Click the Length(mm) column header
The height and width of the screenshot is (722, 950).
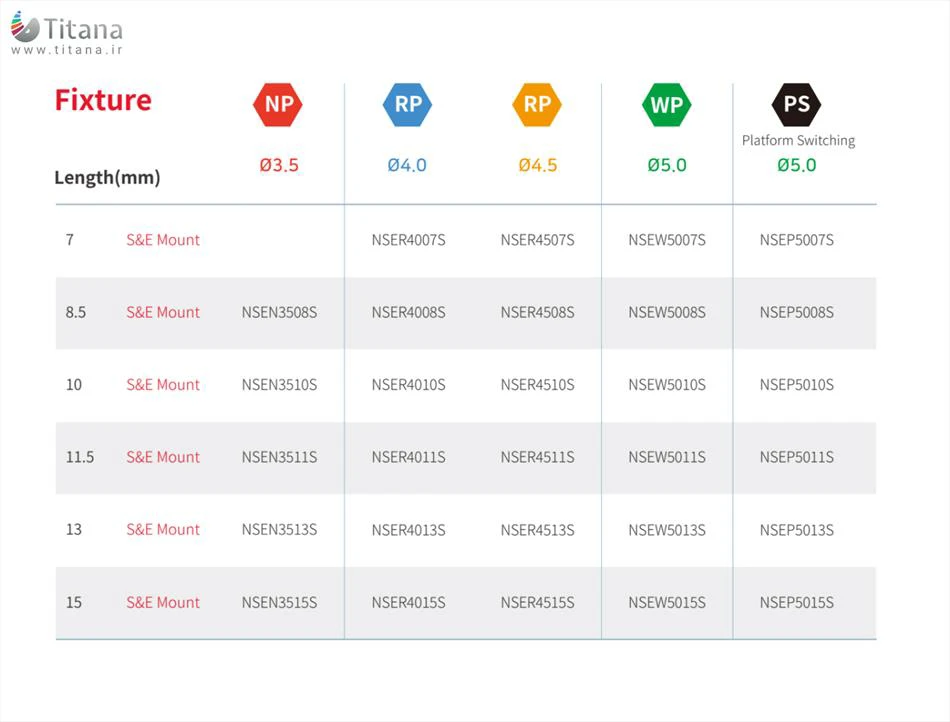pos(107,178)
